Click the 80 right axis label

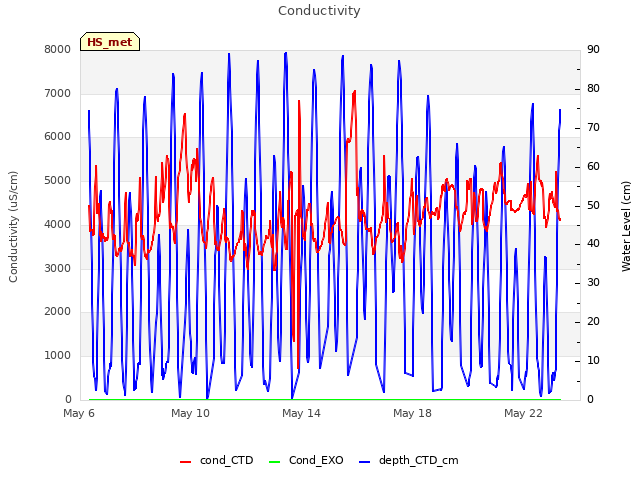click(x=593, y=89)
